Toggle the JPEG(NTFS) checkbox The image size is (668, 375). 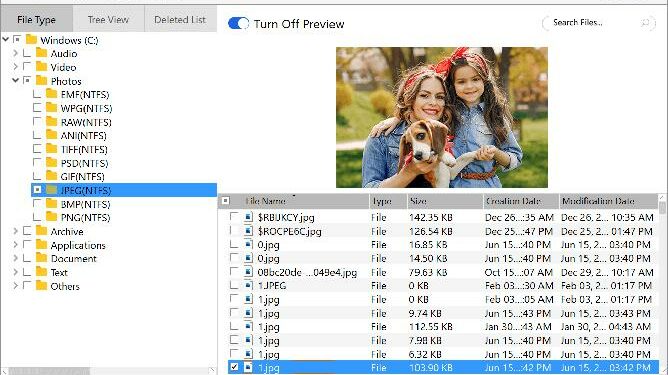pyautogui.click(x=37, y=190)
